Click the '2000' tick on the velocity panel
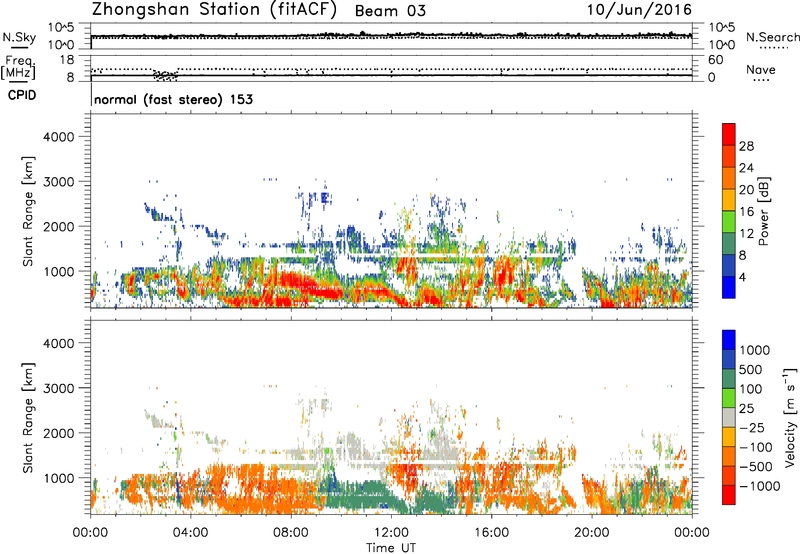Image resolution: width=800 pixels, height=554 pixels. click(x=59, y=433)
